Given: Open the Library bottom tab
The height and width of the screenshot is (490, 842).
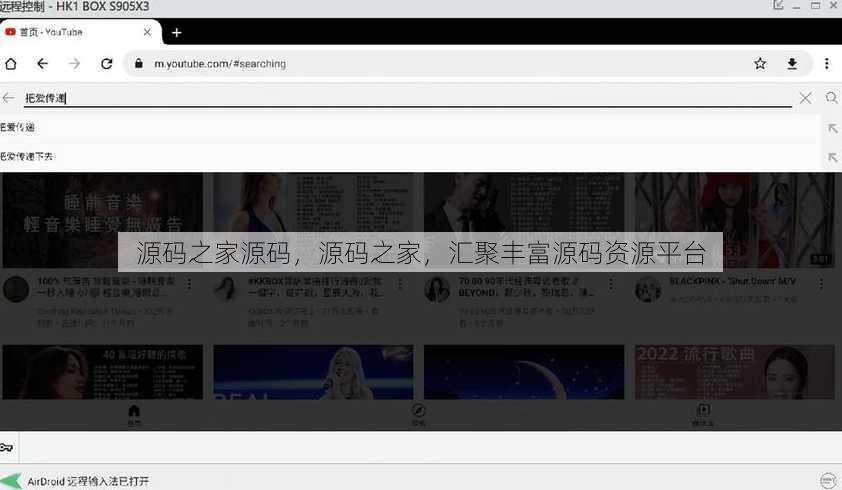Looking at the screenshot, I should pyautogui.click(x=703, y=415).
